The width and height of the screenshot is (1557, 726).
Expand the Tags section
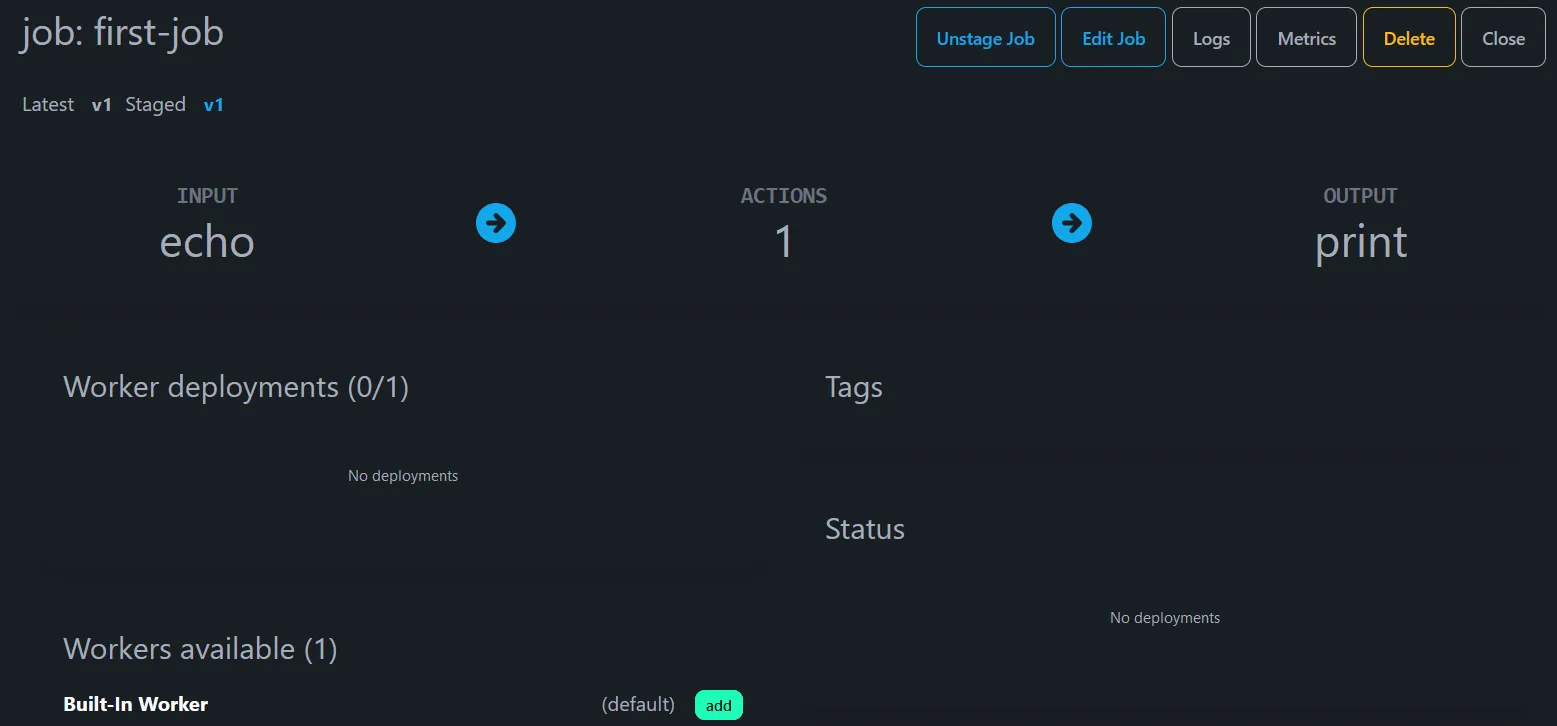853,387
